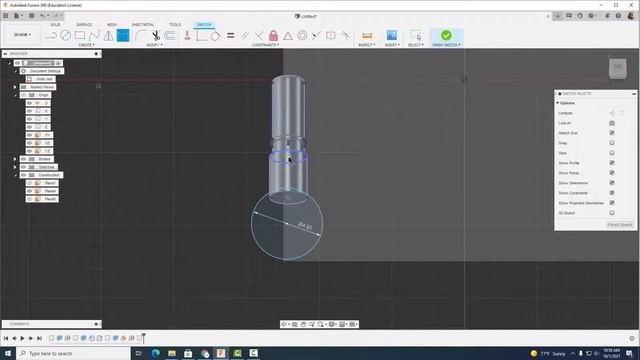Screen dimensions: 640x360
Task: Open Windows Start menu
Action: 8,353
